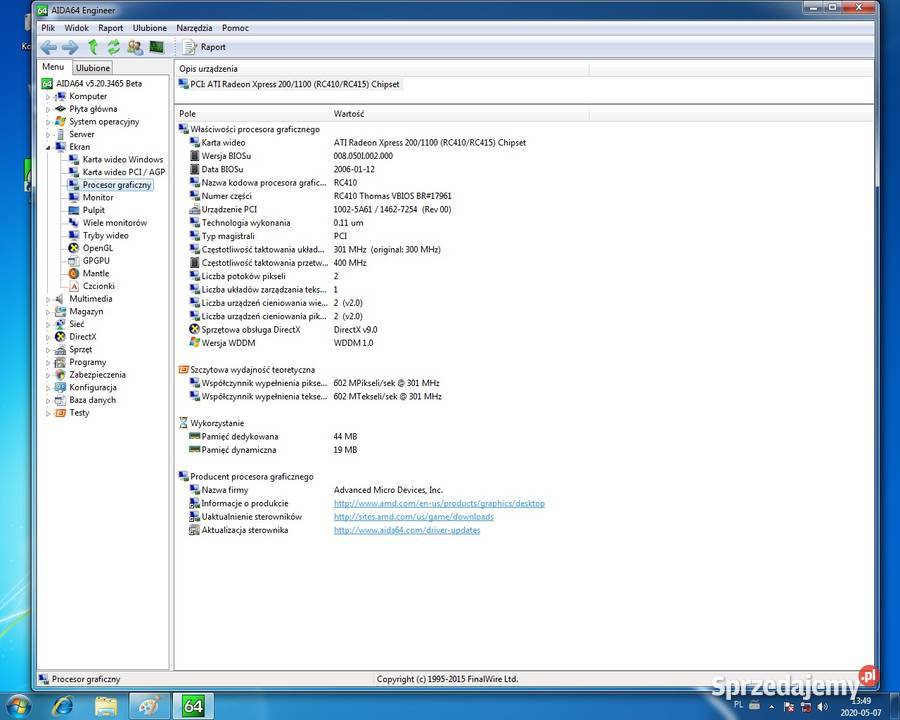Click the Opis urządzenia column header
The image size is (900, 720).
tap(382, 69)
